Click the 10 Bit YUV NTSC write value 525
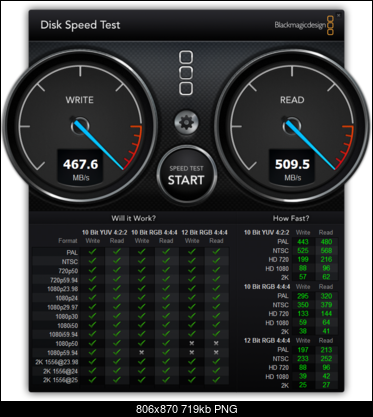Image resolution: width=373 pixels, height=417 pixels. pyautogui.click(x=303, y=251)
